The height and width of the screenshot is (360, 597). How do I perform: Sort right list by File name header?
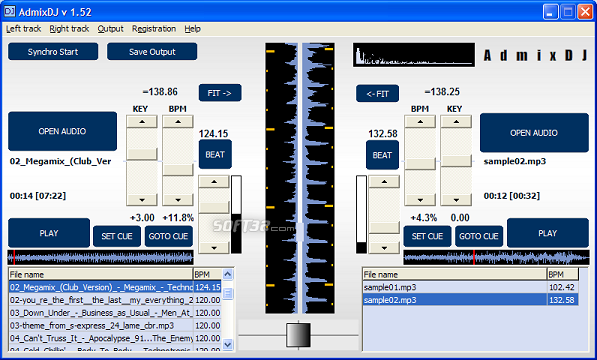455,274
